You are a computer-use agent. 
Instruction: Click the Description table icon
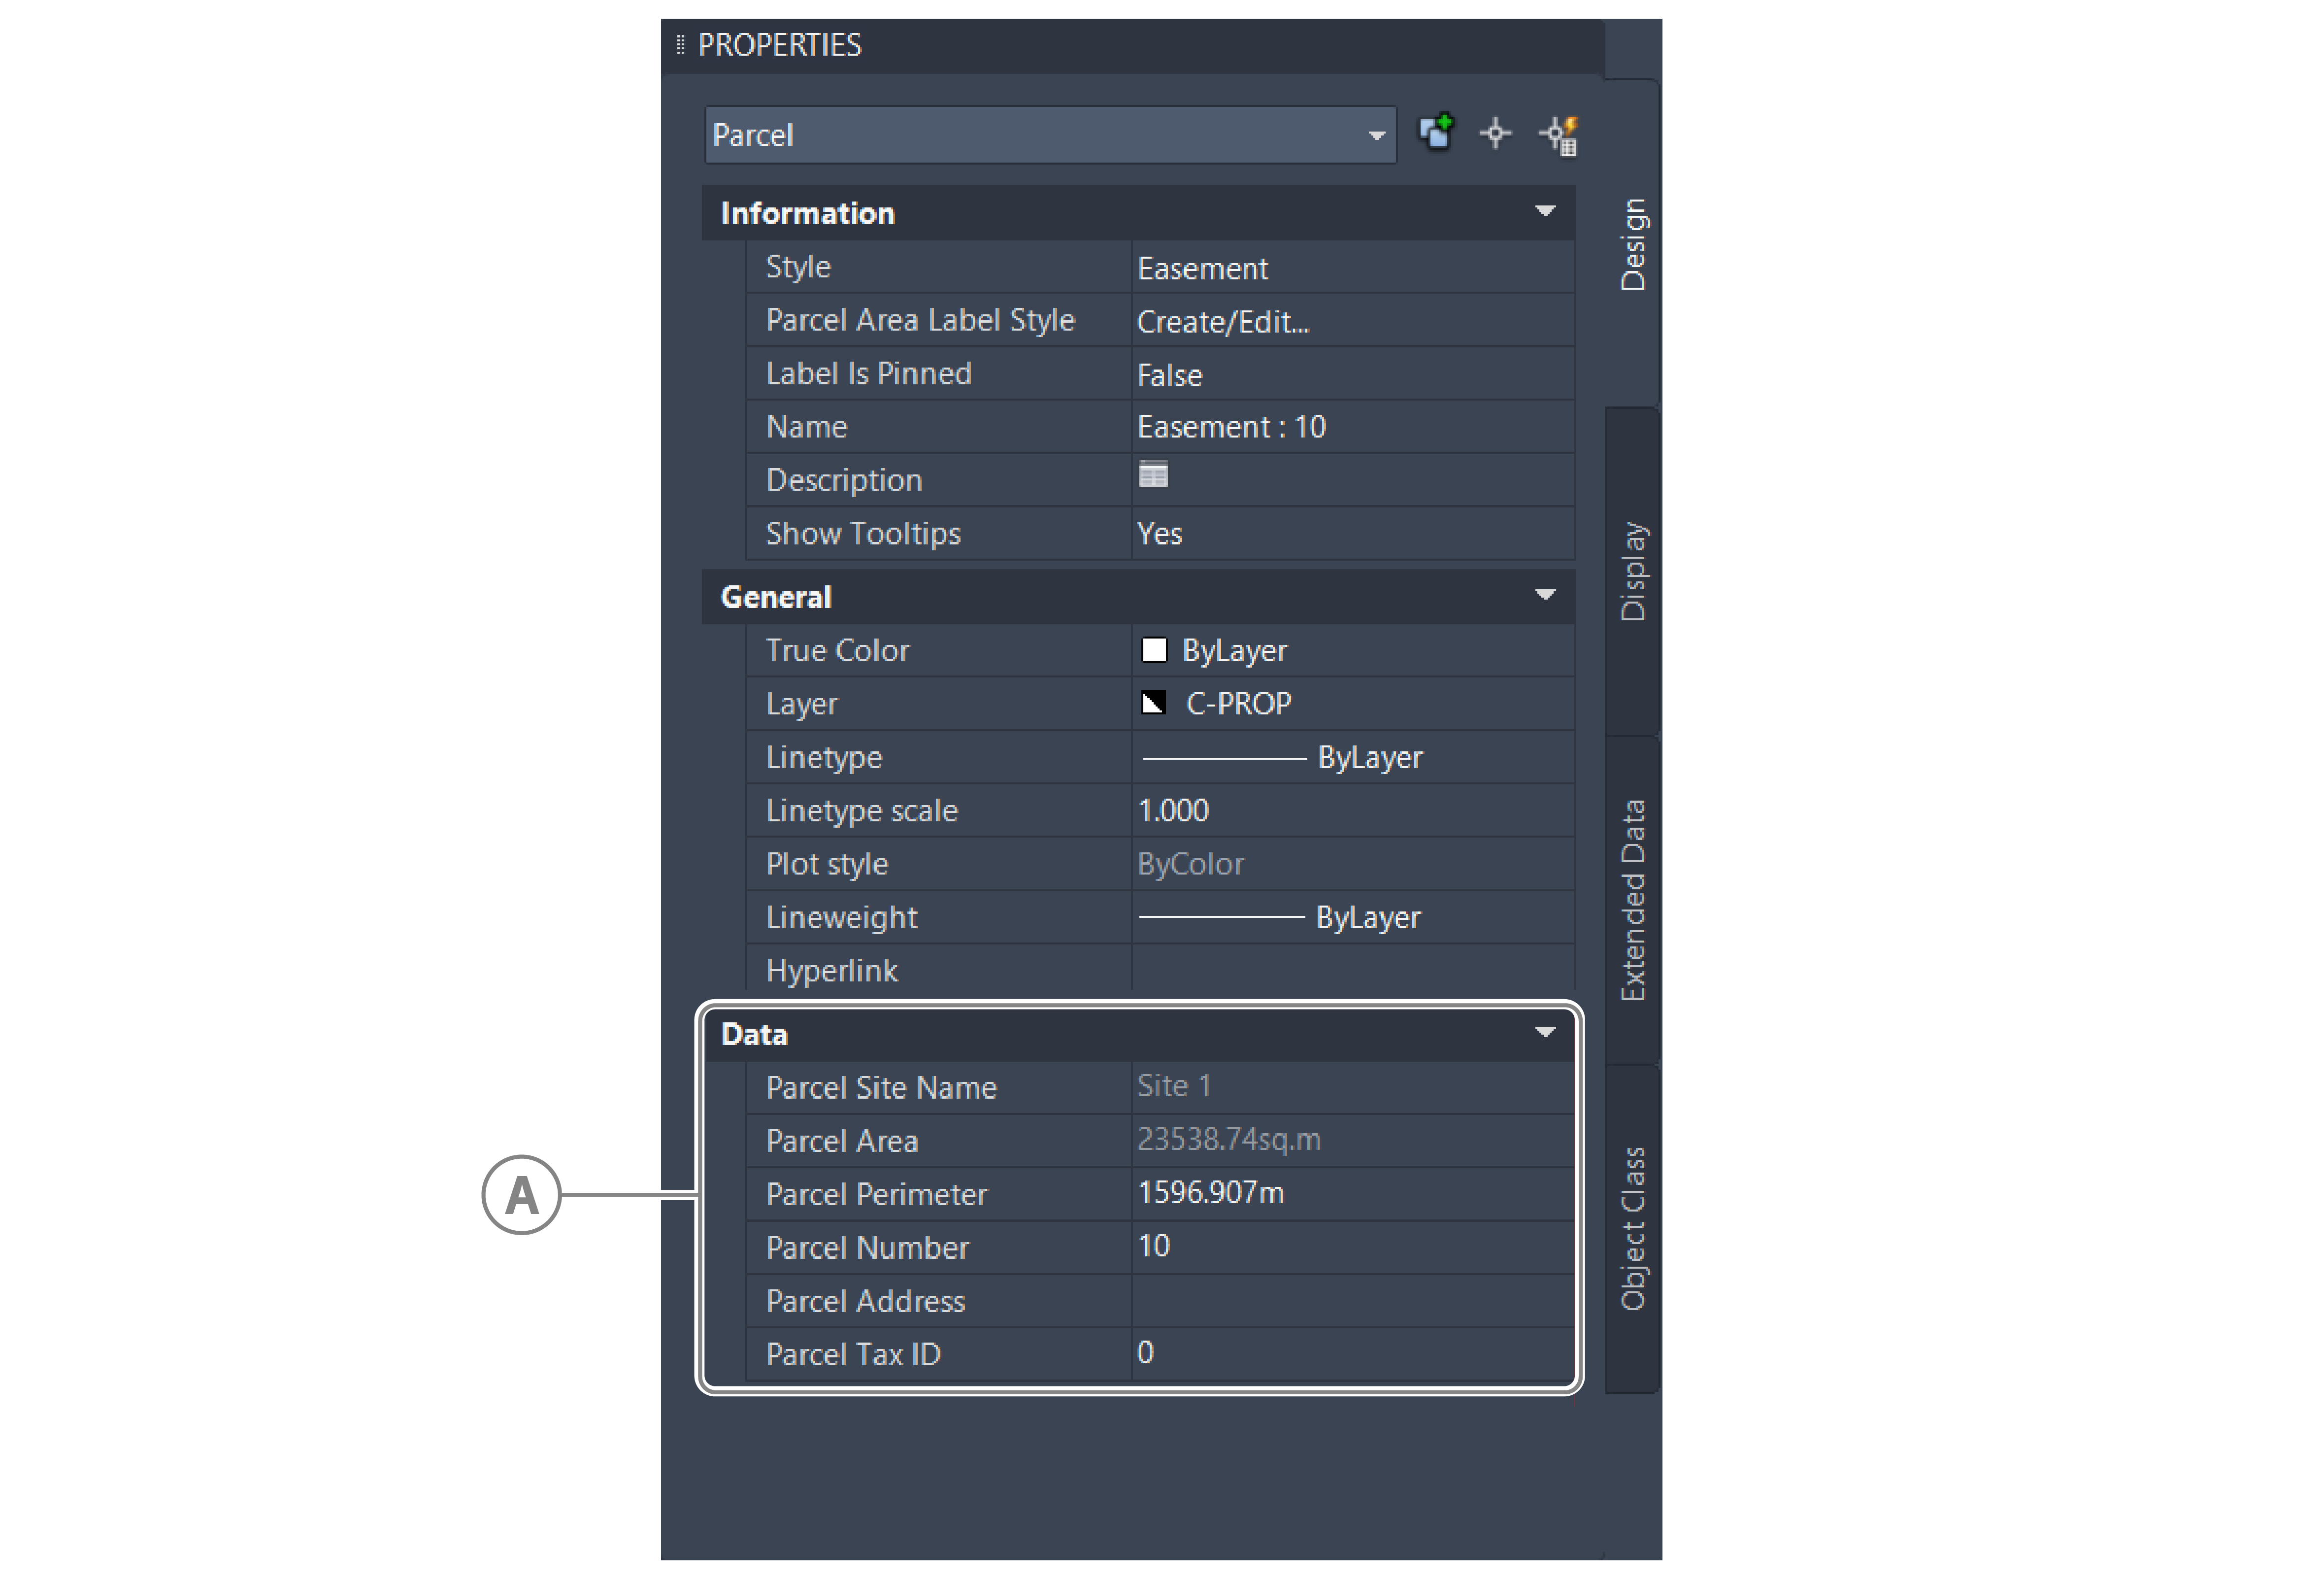click(1153, 475)
